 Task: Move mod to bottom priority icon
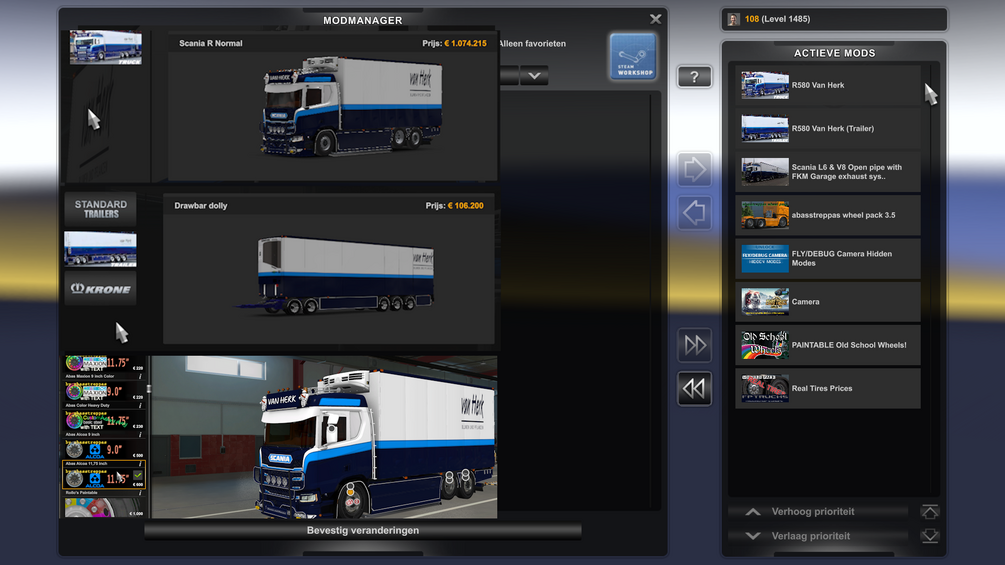930,536
